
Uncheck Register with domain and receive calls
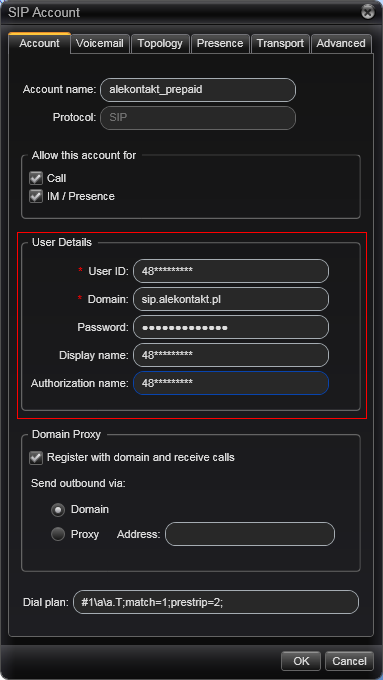click(x=36, y=458)
